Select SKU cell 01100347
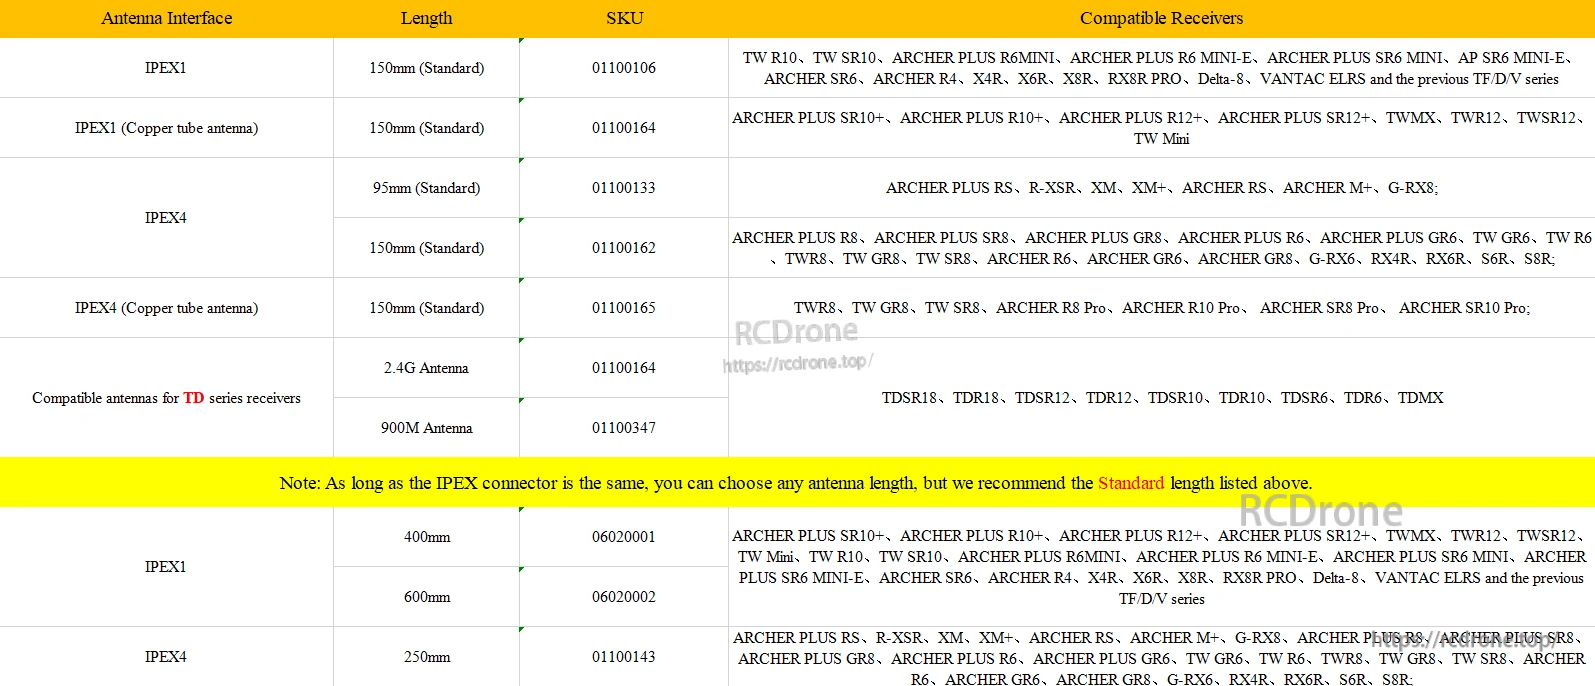 624,428
